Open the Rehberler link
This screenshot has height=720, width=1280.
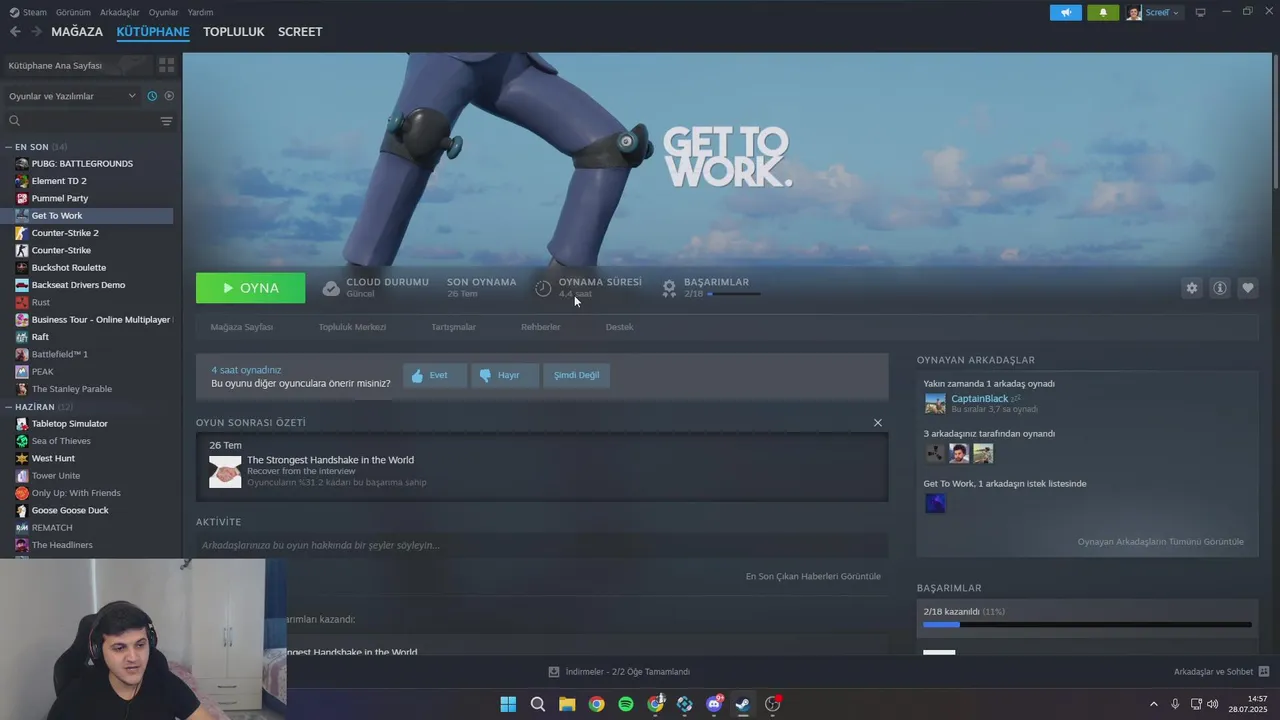(541, 327)
